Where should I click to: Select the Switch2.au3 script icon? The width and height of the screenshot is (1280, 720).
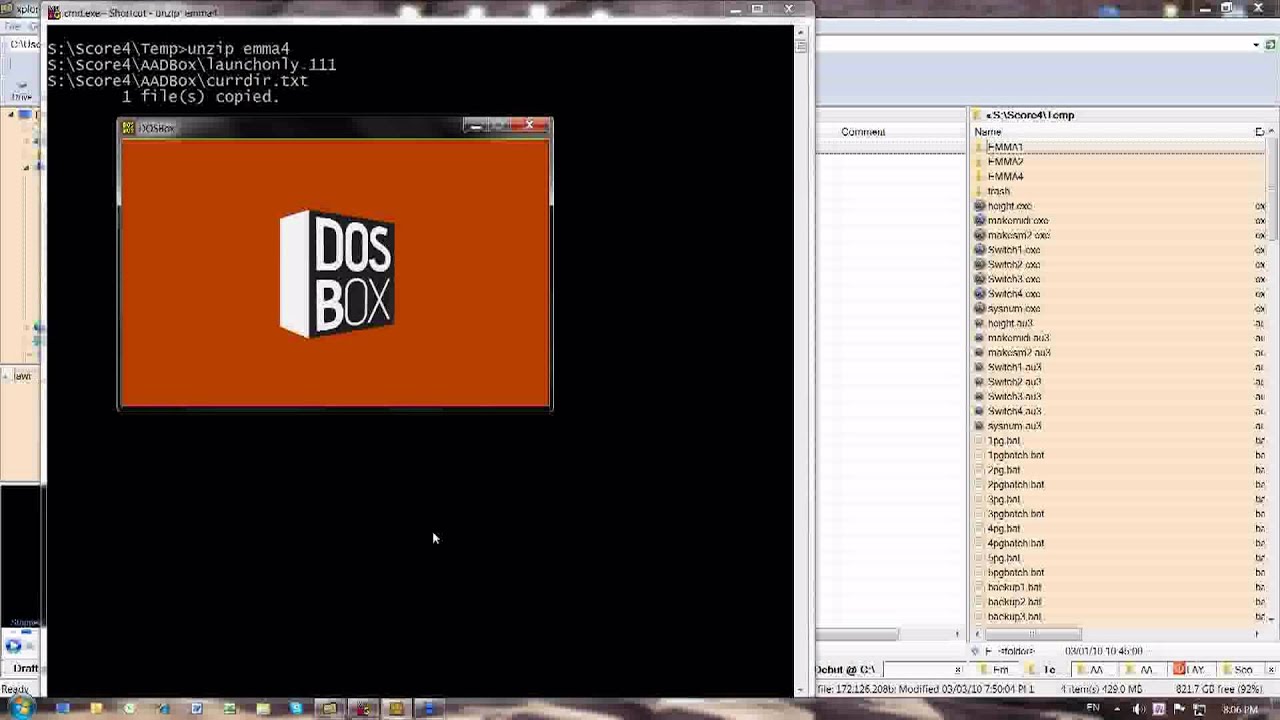[980, 382]
